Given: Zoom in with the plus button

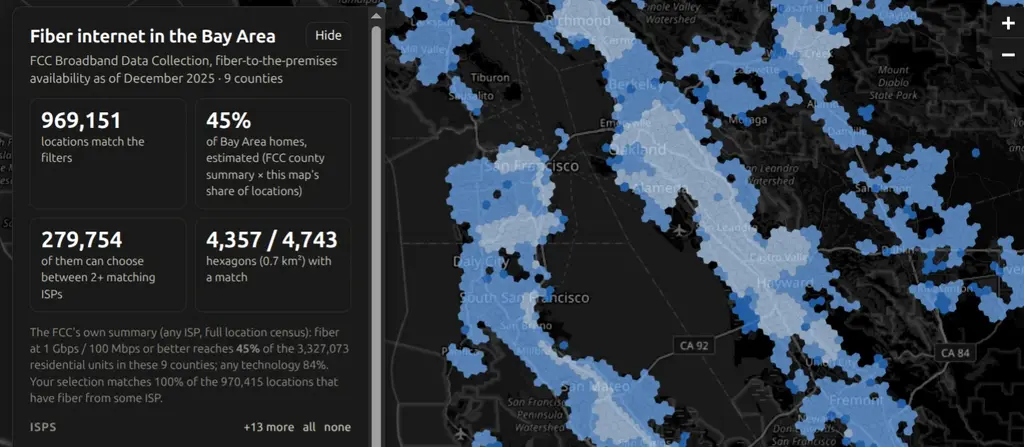Looking at the screenshot, I should point(1008,24).
